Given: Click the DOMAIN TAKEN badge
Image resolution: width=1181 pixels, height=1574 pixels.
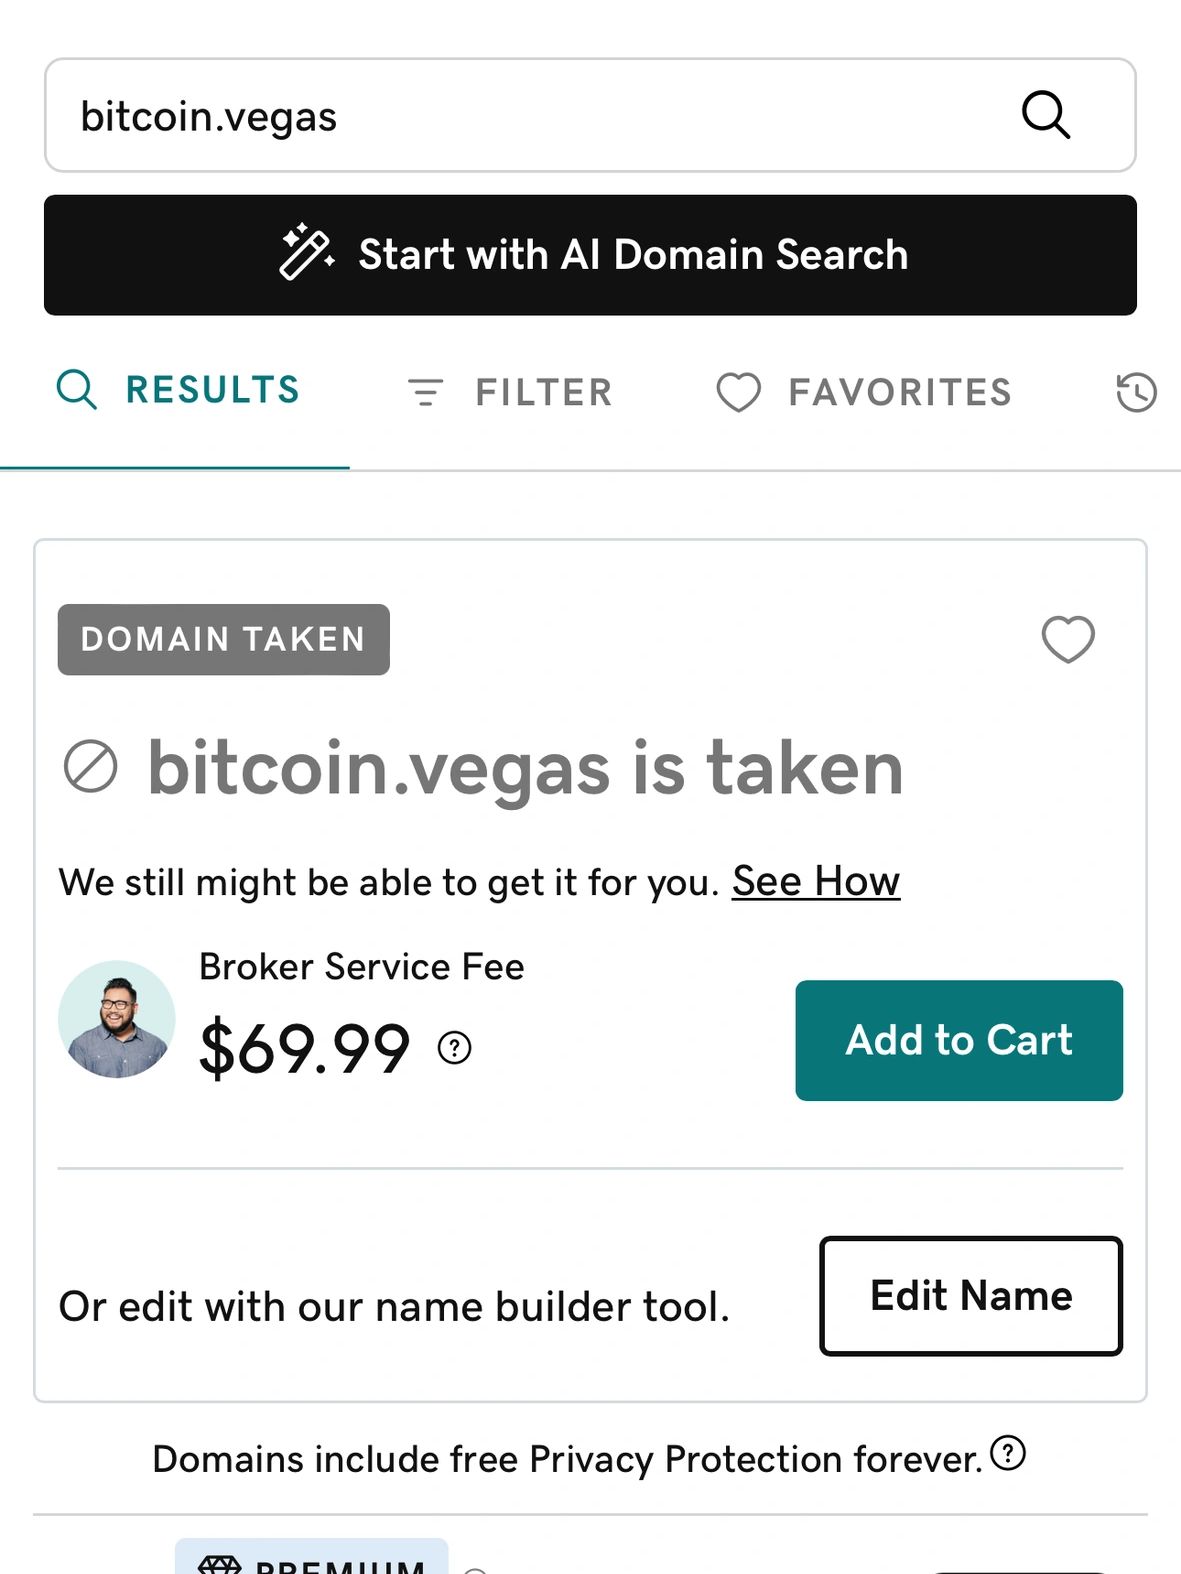Looking at the screenshot, I should pyautogui.click(x=223, y=639).
